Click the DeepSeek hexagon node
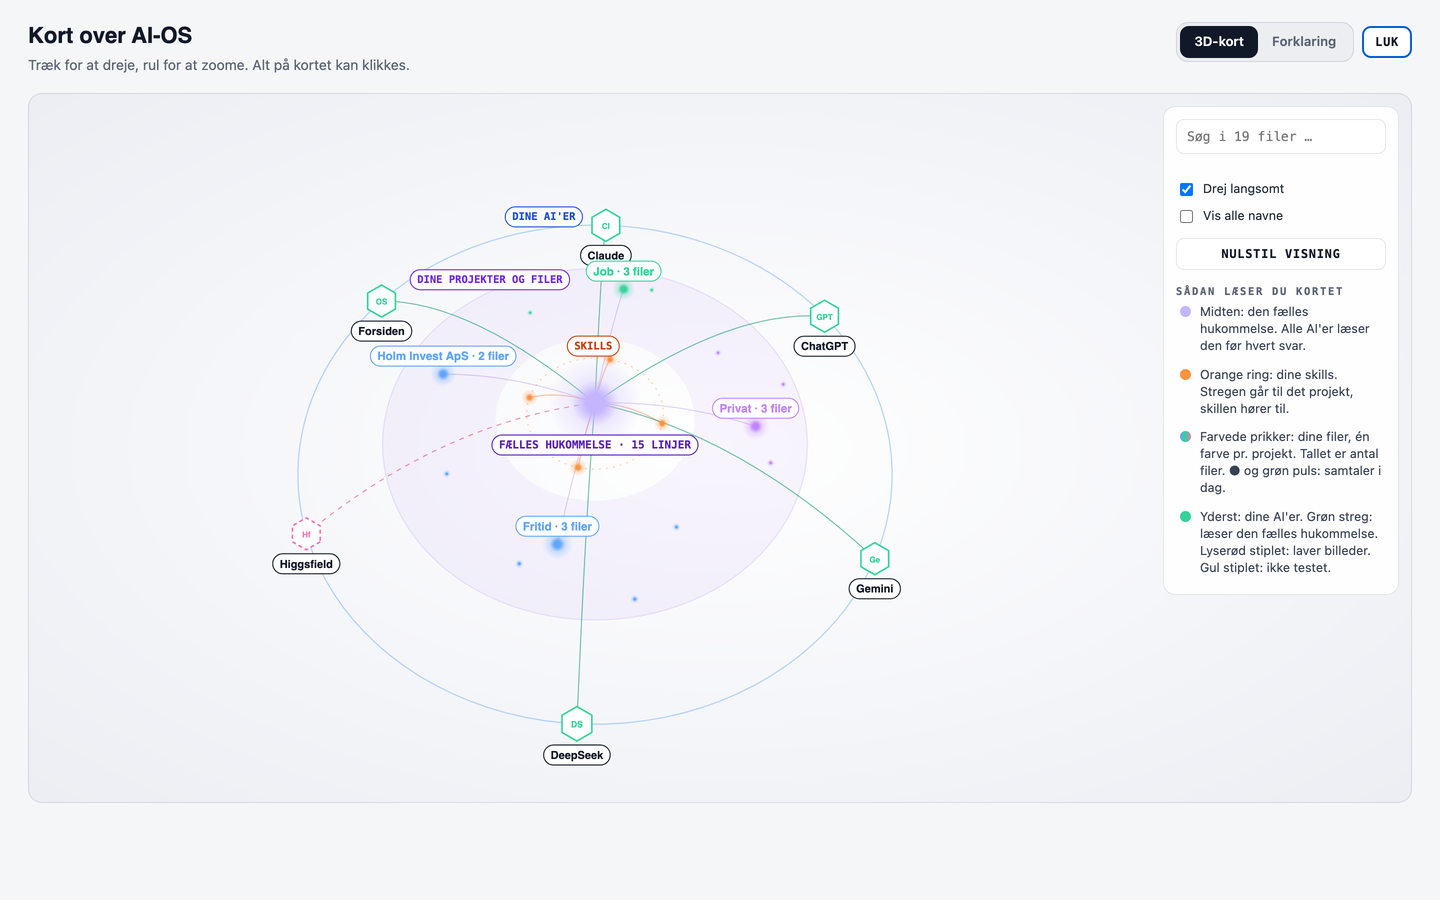 [577, 724]
